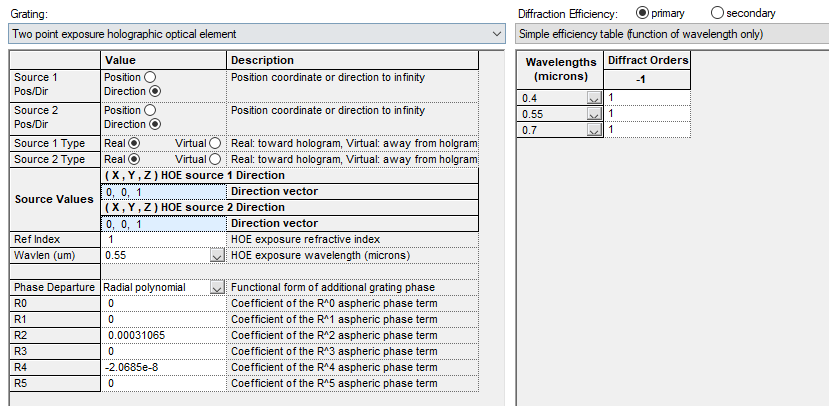
Task: Click HOE source 2 direction vector field
Action: [163, 224]
